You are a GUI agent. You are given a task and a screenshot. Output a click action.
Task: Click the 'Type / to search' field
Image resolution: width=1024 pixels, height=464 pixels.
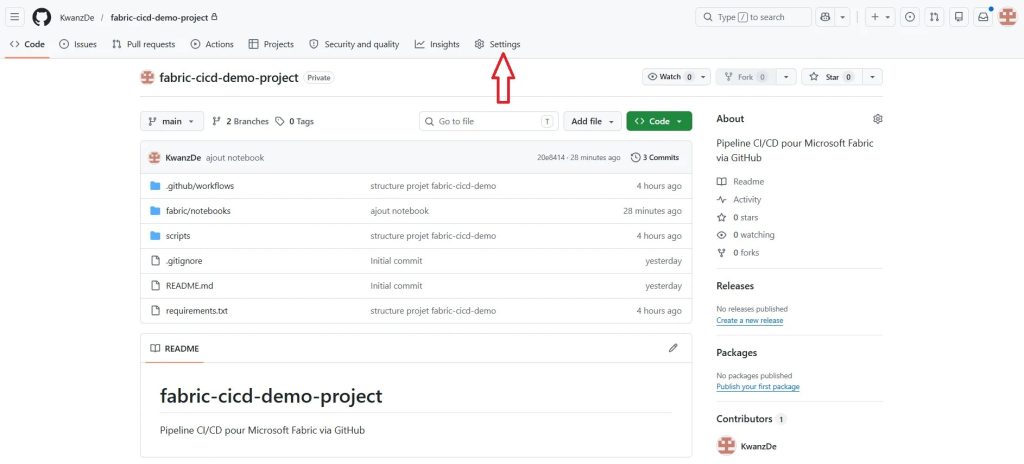(x=754, y=17)
